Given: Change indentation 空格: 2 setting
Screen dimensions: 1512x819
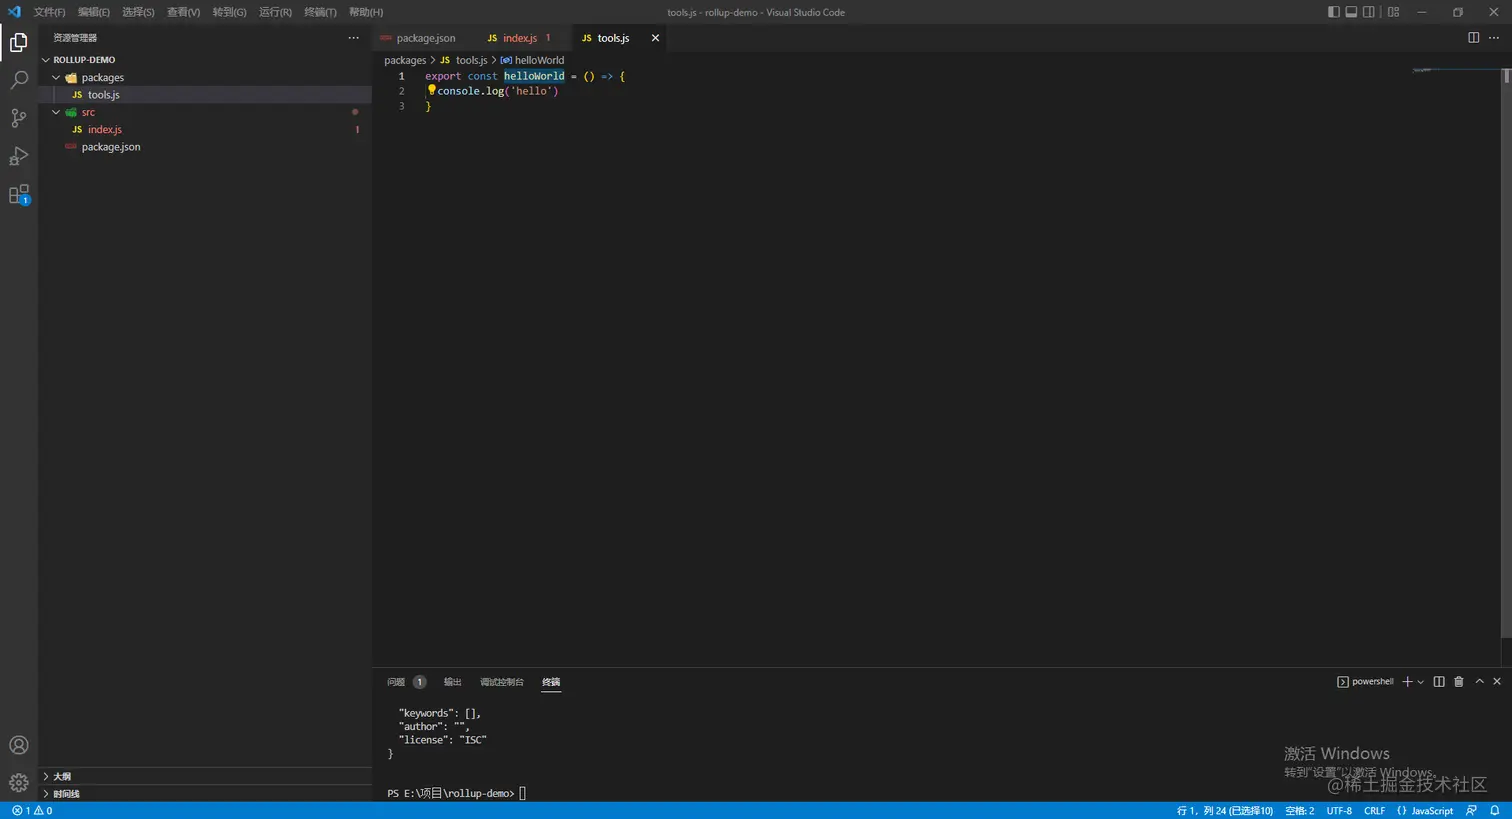Looking at the screenshot, I should point(1299,811).
